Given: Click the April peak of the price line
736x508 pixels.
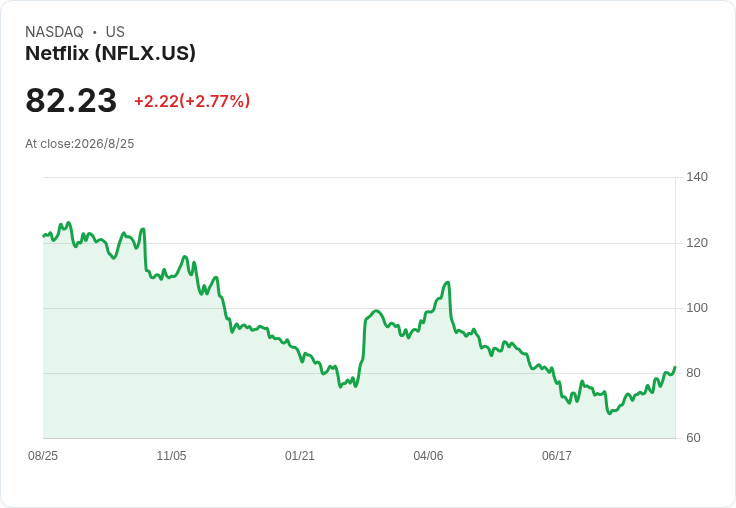Looking at the screenshot, I should point(447,283).
